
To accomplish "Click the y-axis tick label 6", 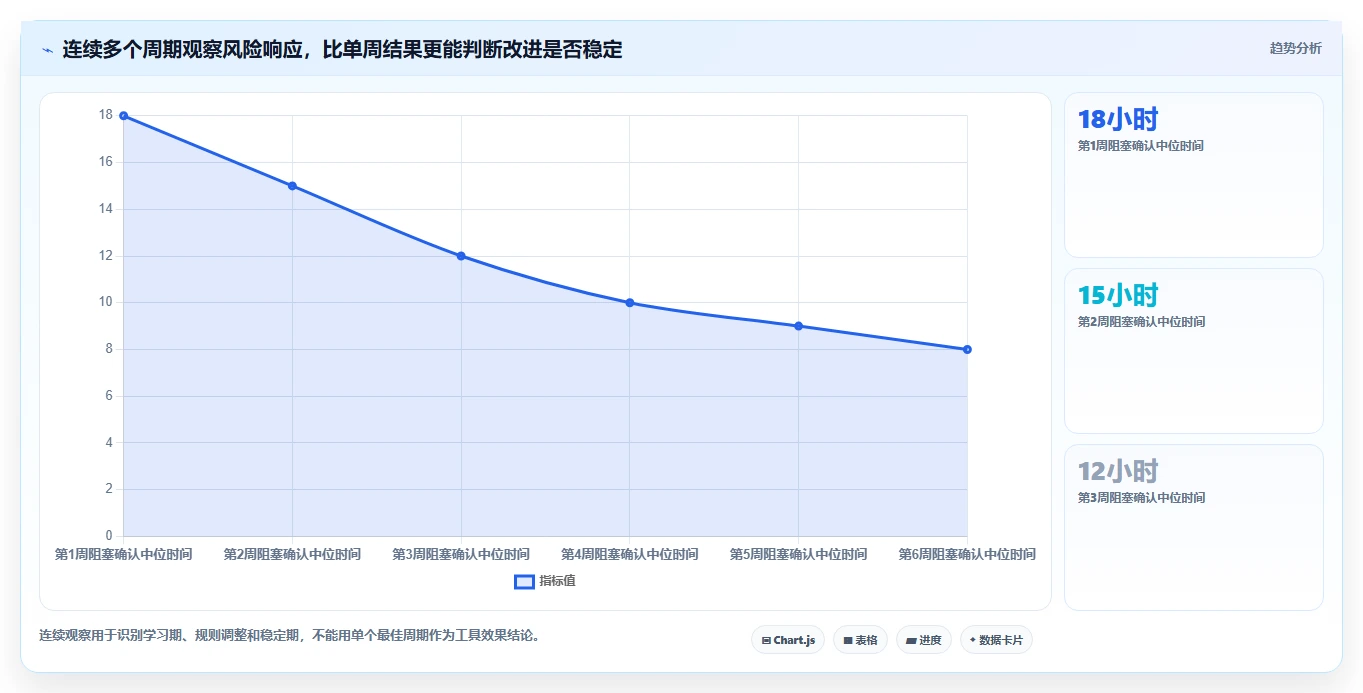I will 109,396.
